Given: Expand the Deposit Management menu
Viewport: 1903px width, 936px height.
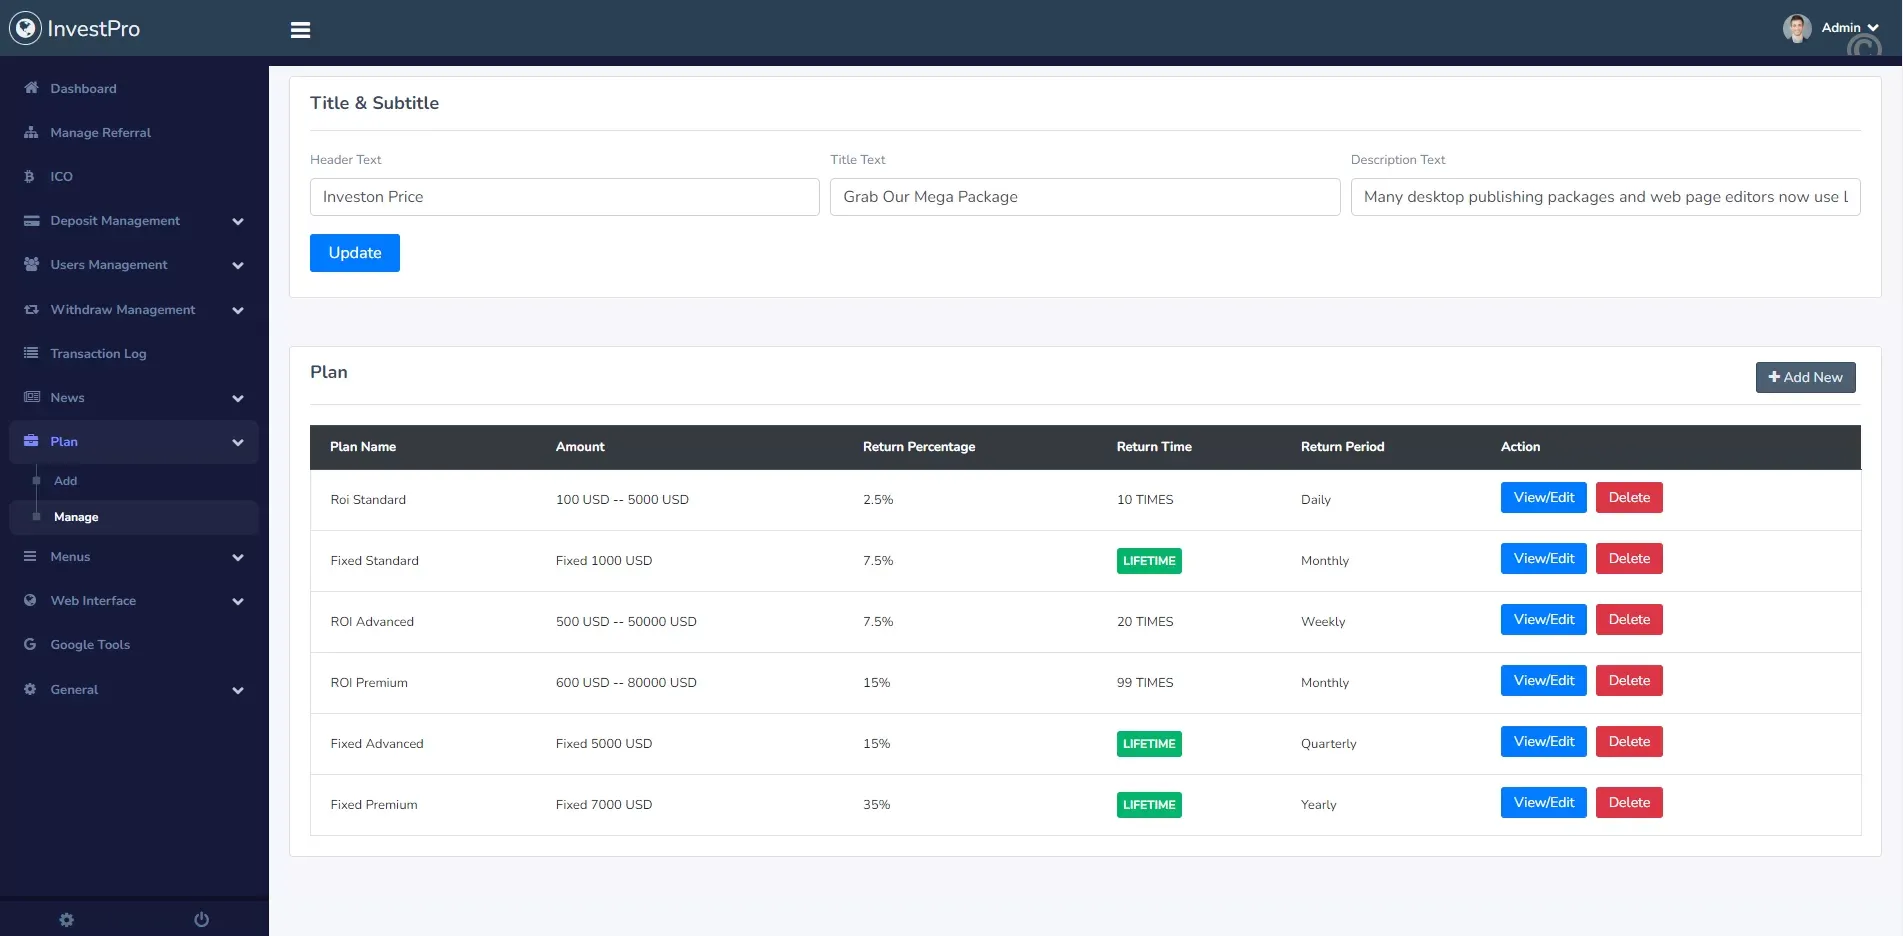Looking at the screenshot, I should point(237,221).
